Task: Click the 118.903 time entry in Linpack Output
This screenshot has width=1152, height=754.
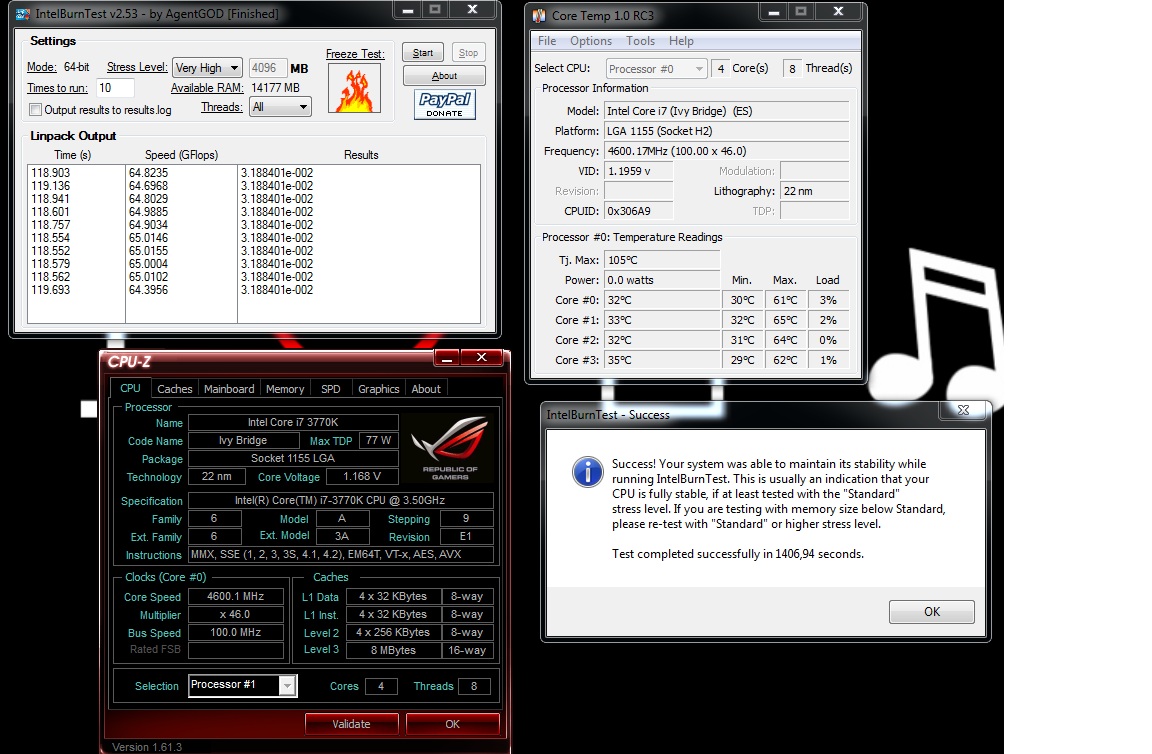Action: pos(51,173)
